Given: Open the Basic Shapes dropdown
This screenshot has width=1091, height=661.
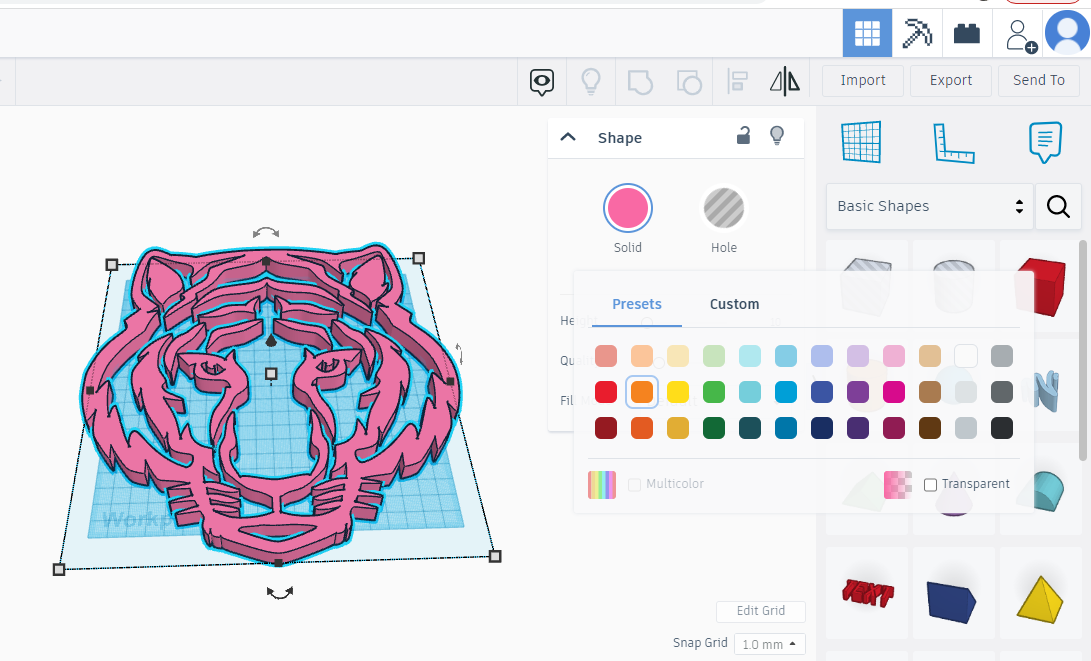Looking at the screenshot, I should click(929, 206).
